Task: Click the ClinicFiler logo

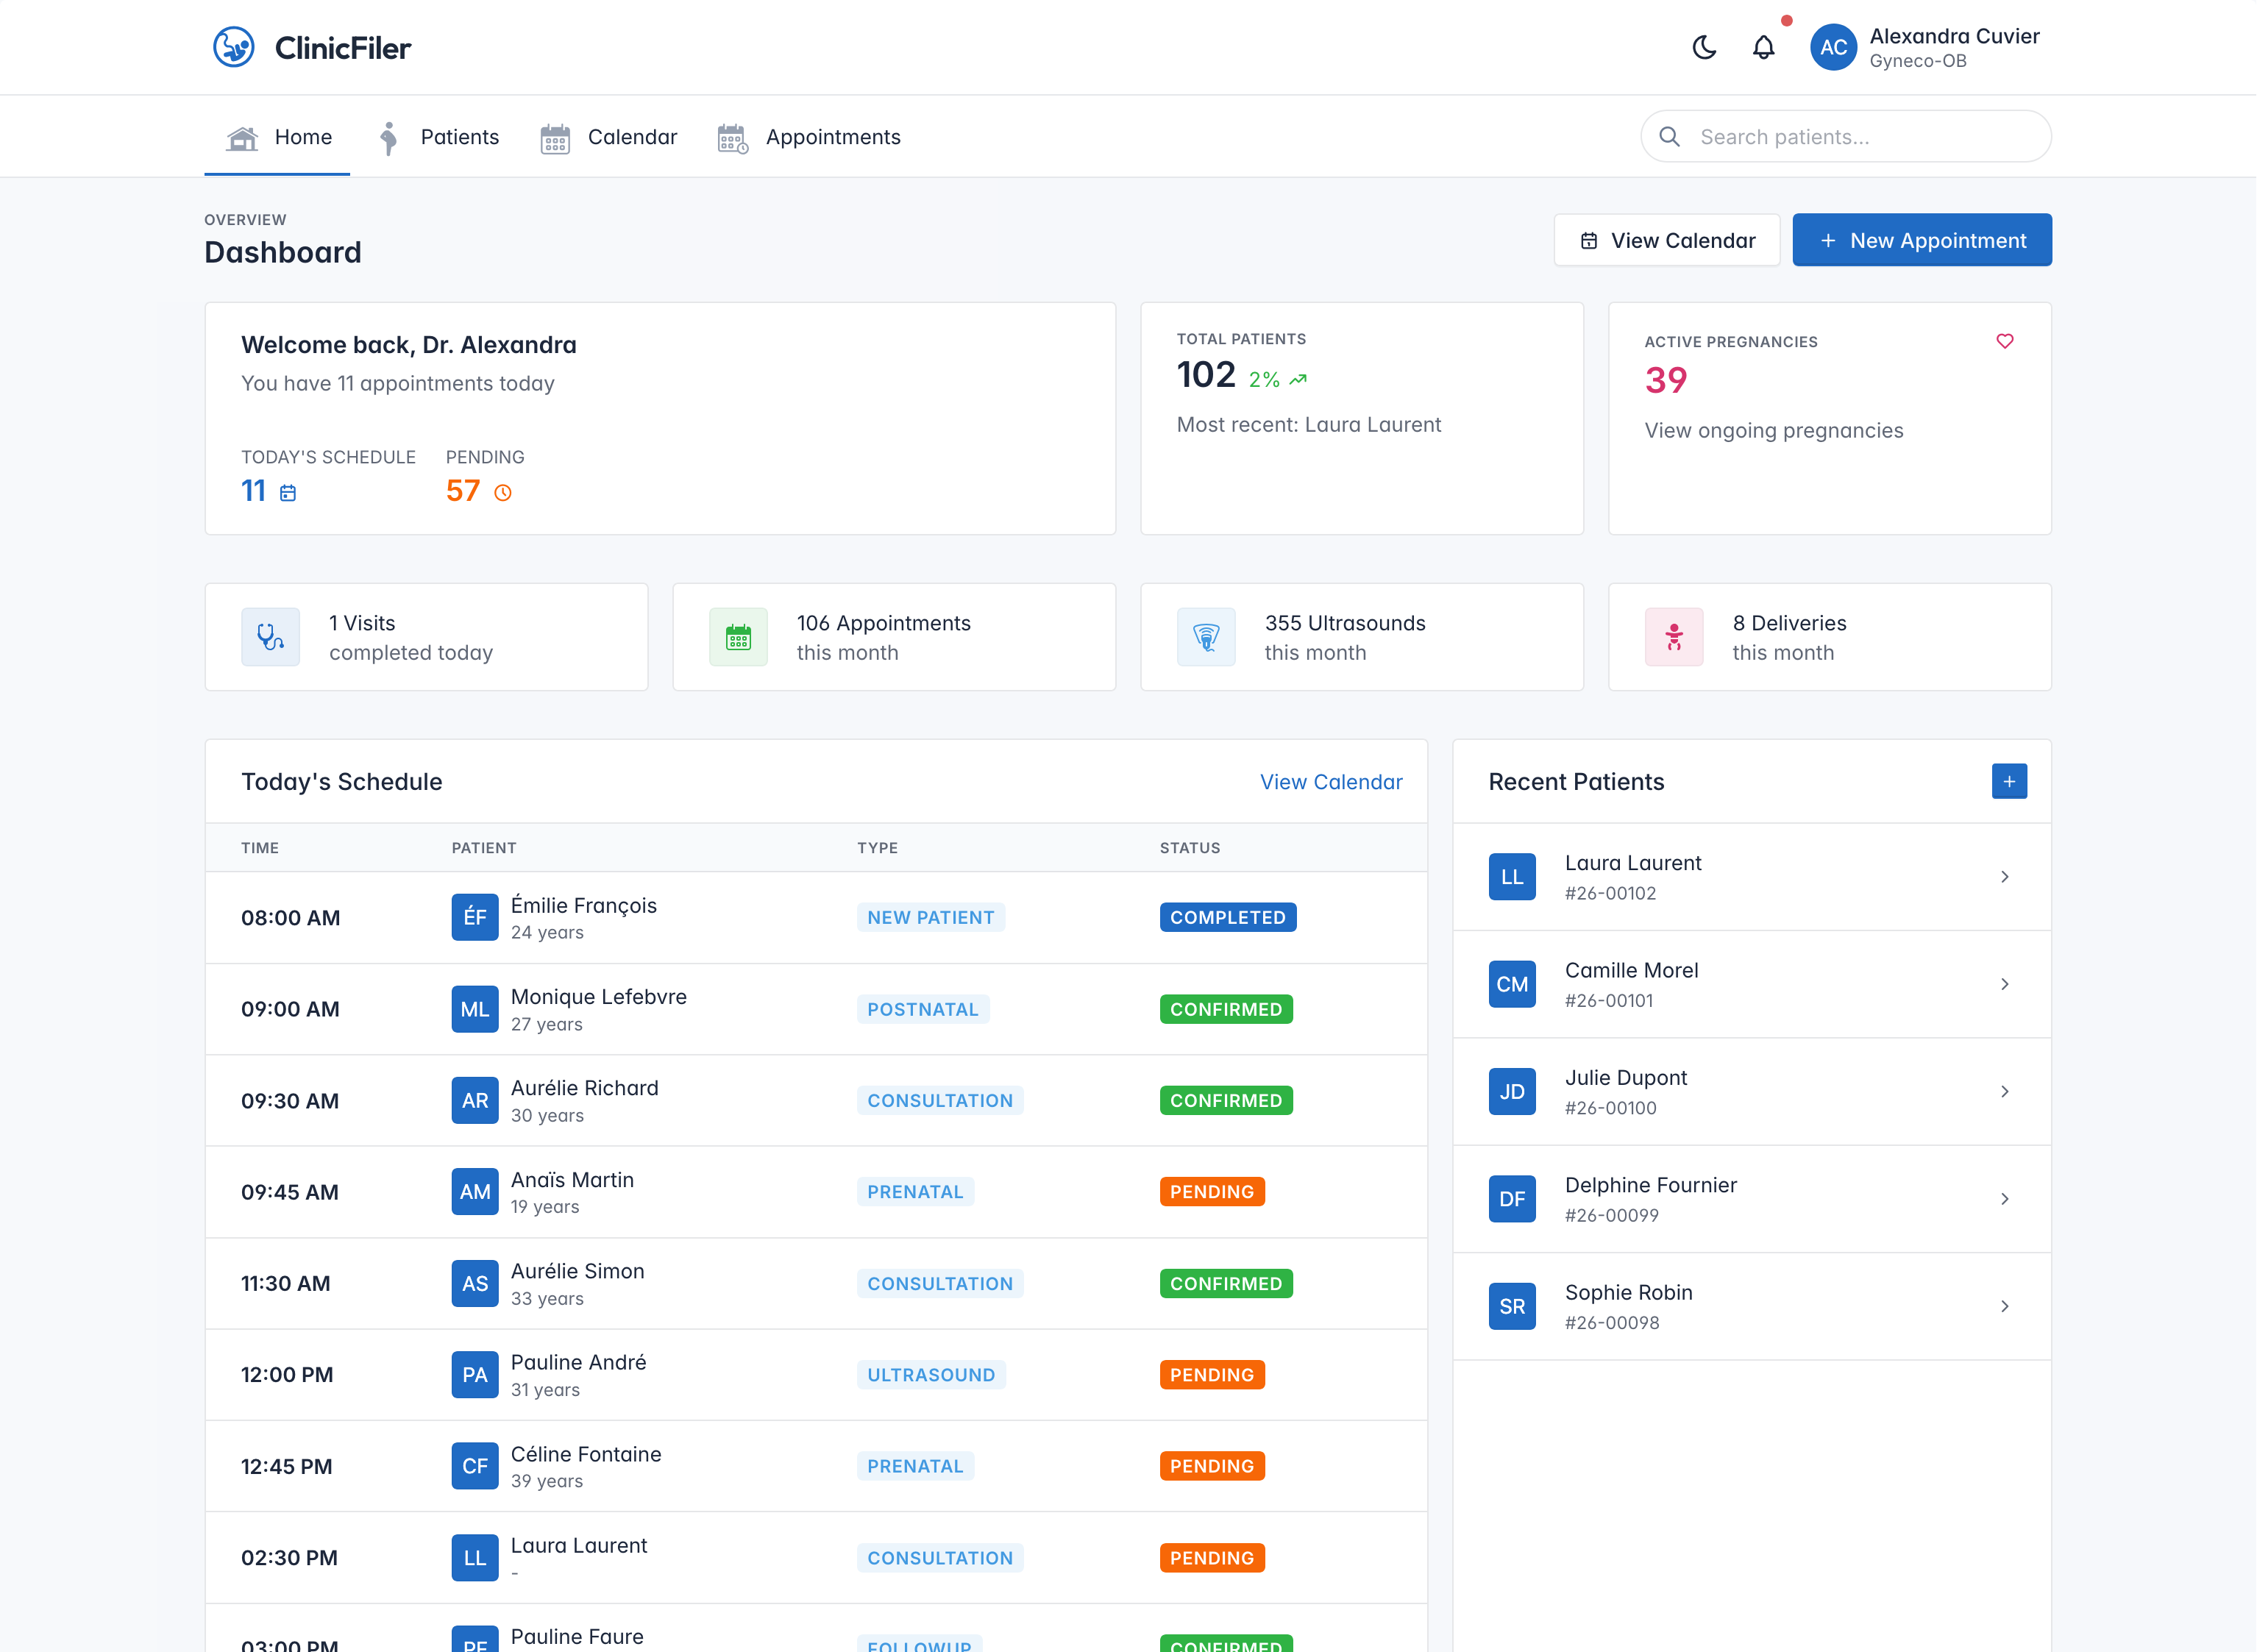Action: click(311, 46)
